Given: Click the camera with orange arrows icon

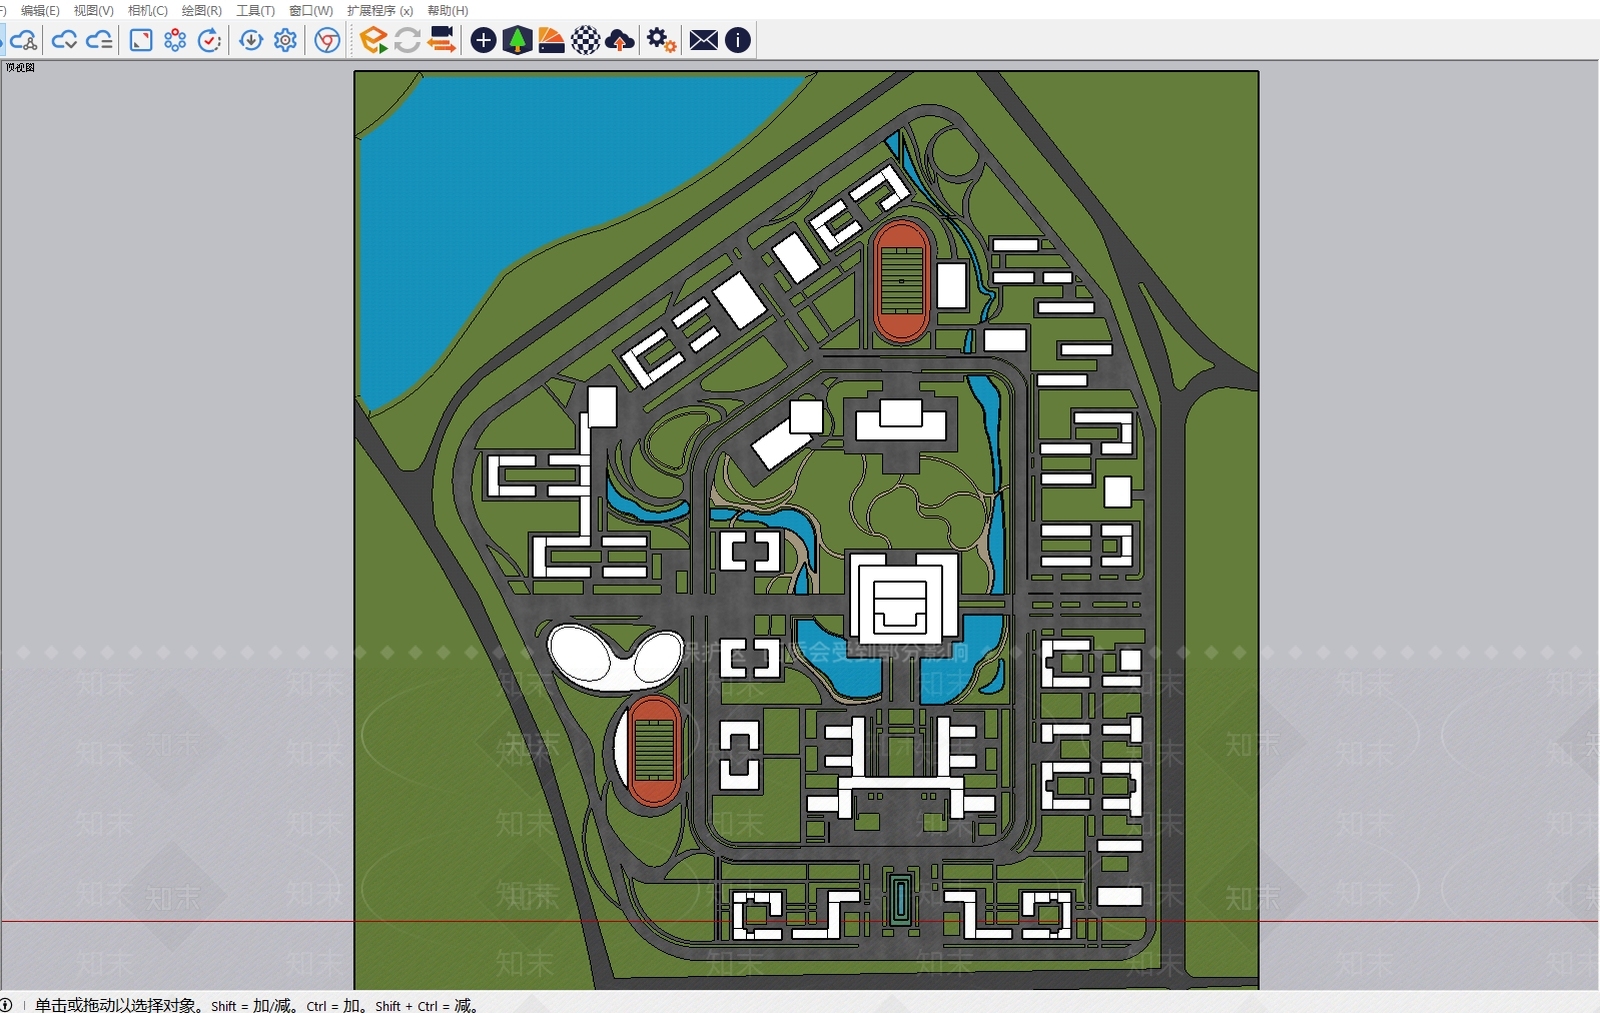Looking at the screenshot, I should pos(441,40).
